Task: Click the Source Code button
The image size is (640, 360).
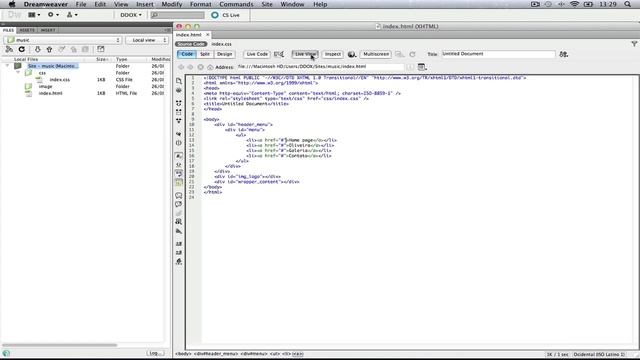Action: [x=191, y=44]
